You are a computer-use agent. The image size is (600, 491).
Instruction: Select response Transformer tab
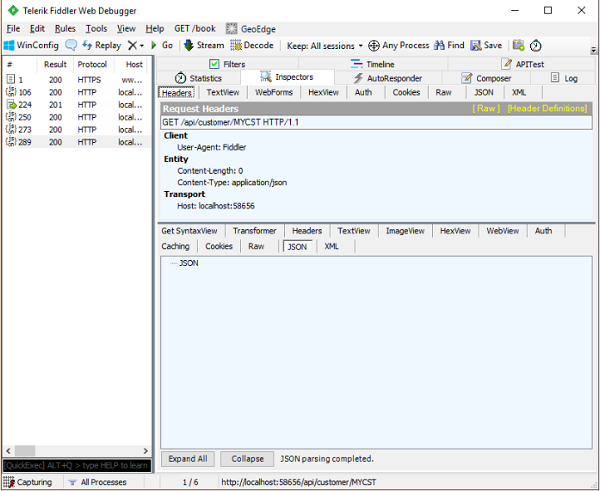[254, 231]
